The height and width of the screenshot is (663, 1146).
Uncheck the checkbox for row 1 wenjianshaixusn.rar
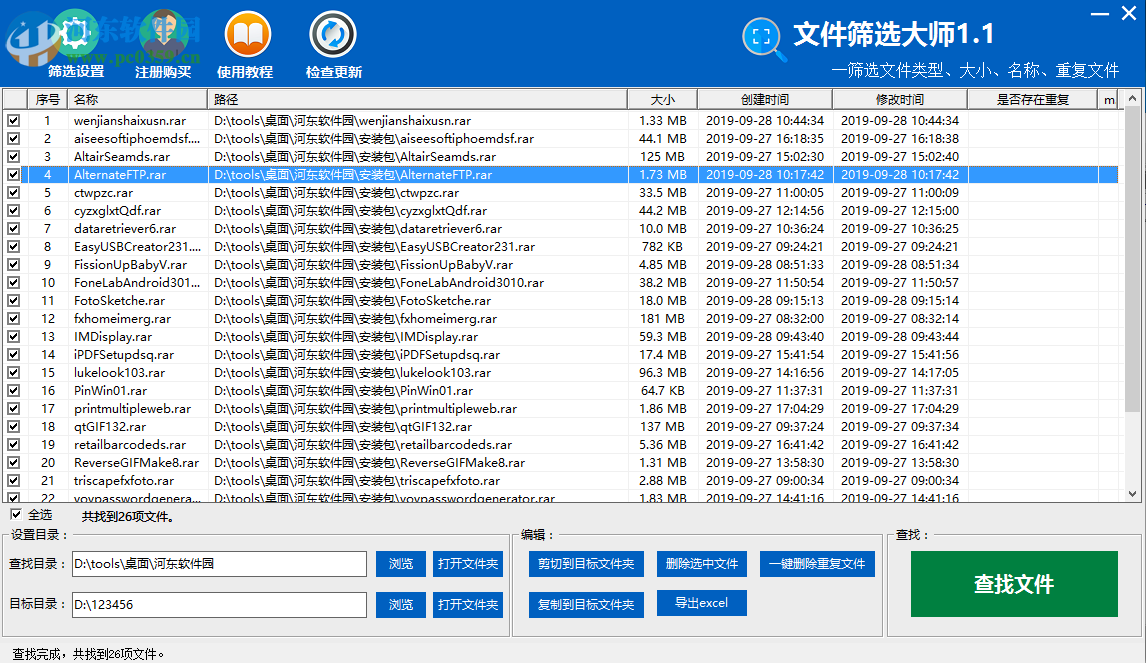(13, 121)
